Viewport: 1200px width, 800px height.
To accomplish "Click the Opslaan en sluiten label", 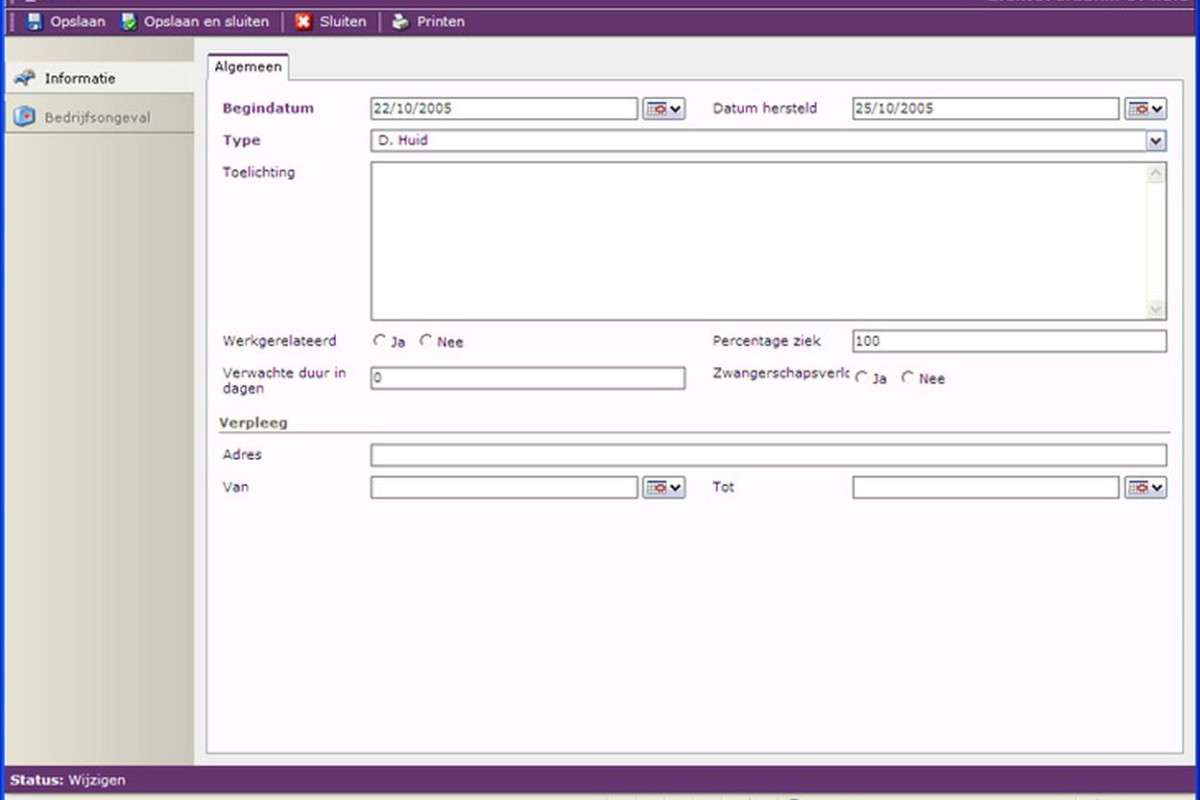I will click(206, 21).
